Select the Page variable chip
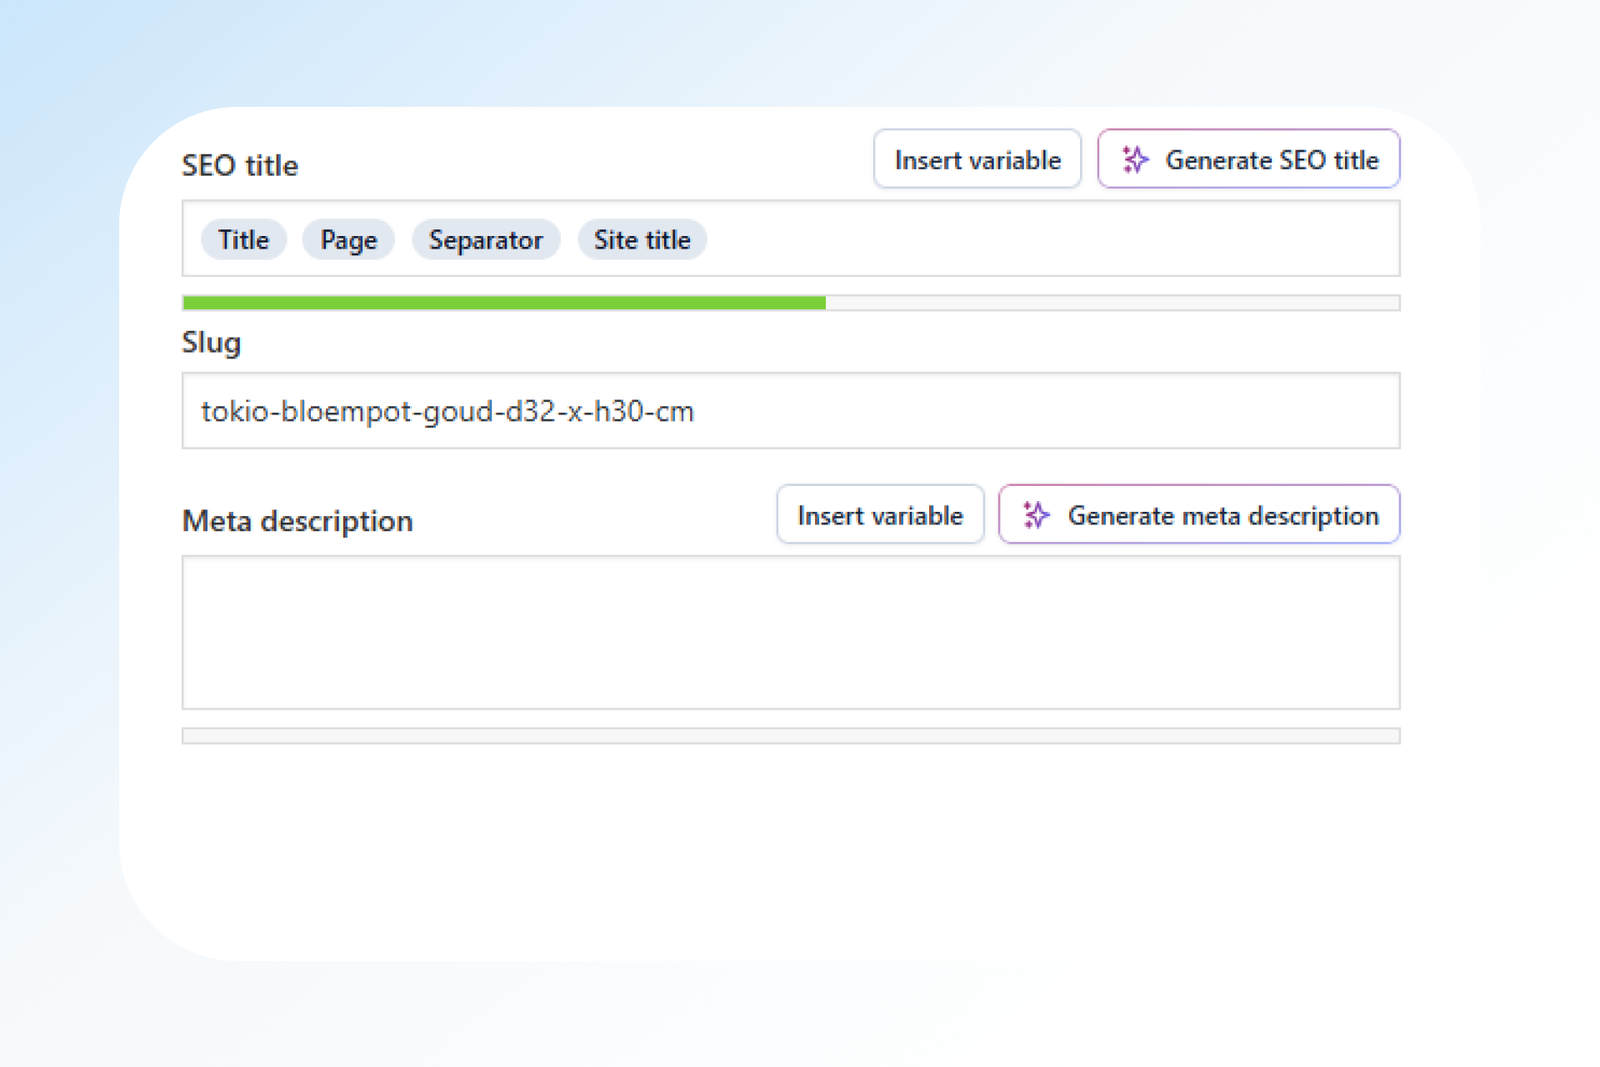Screen dimensions: 1600x1067 click(x=348, y=240)
